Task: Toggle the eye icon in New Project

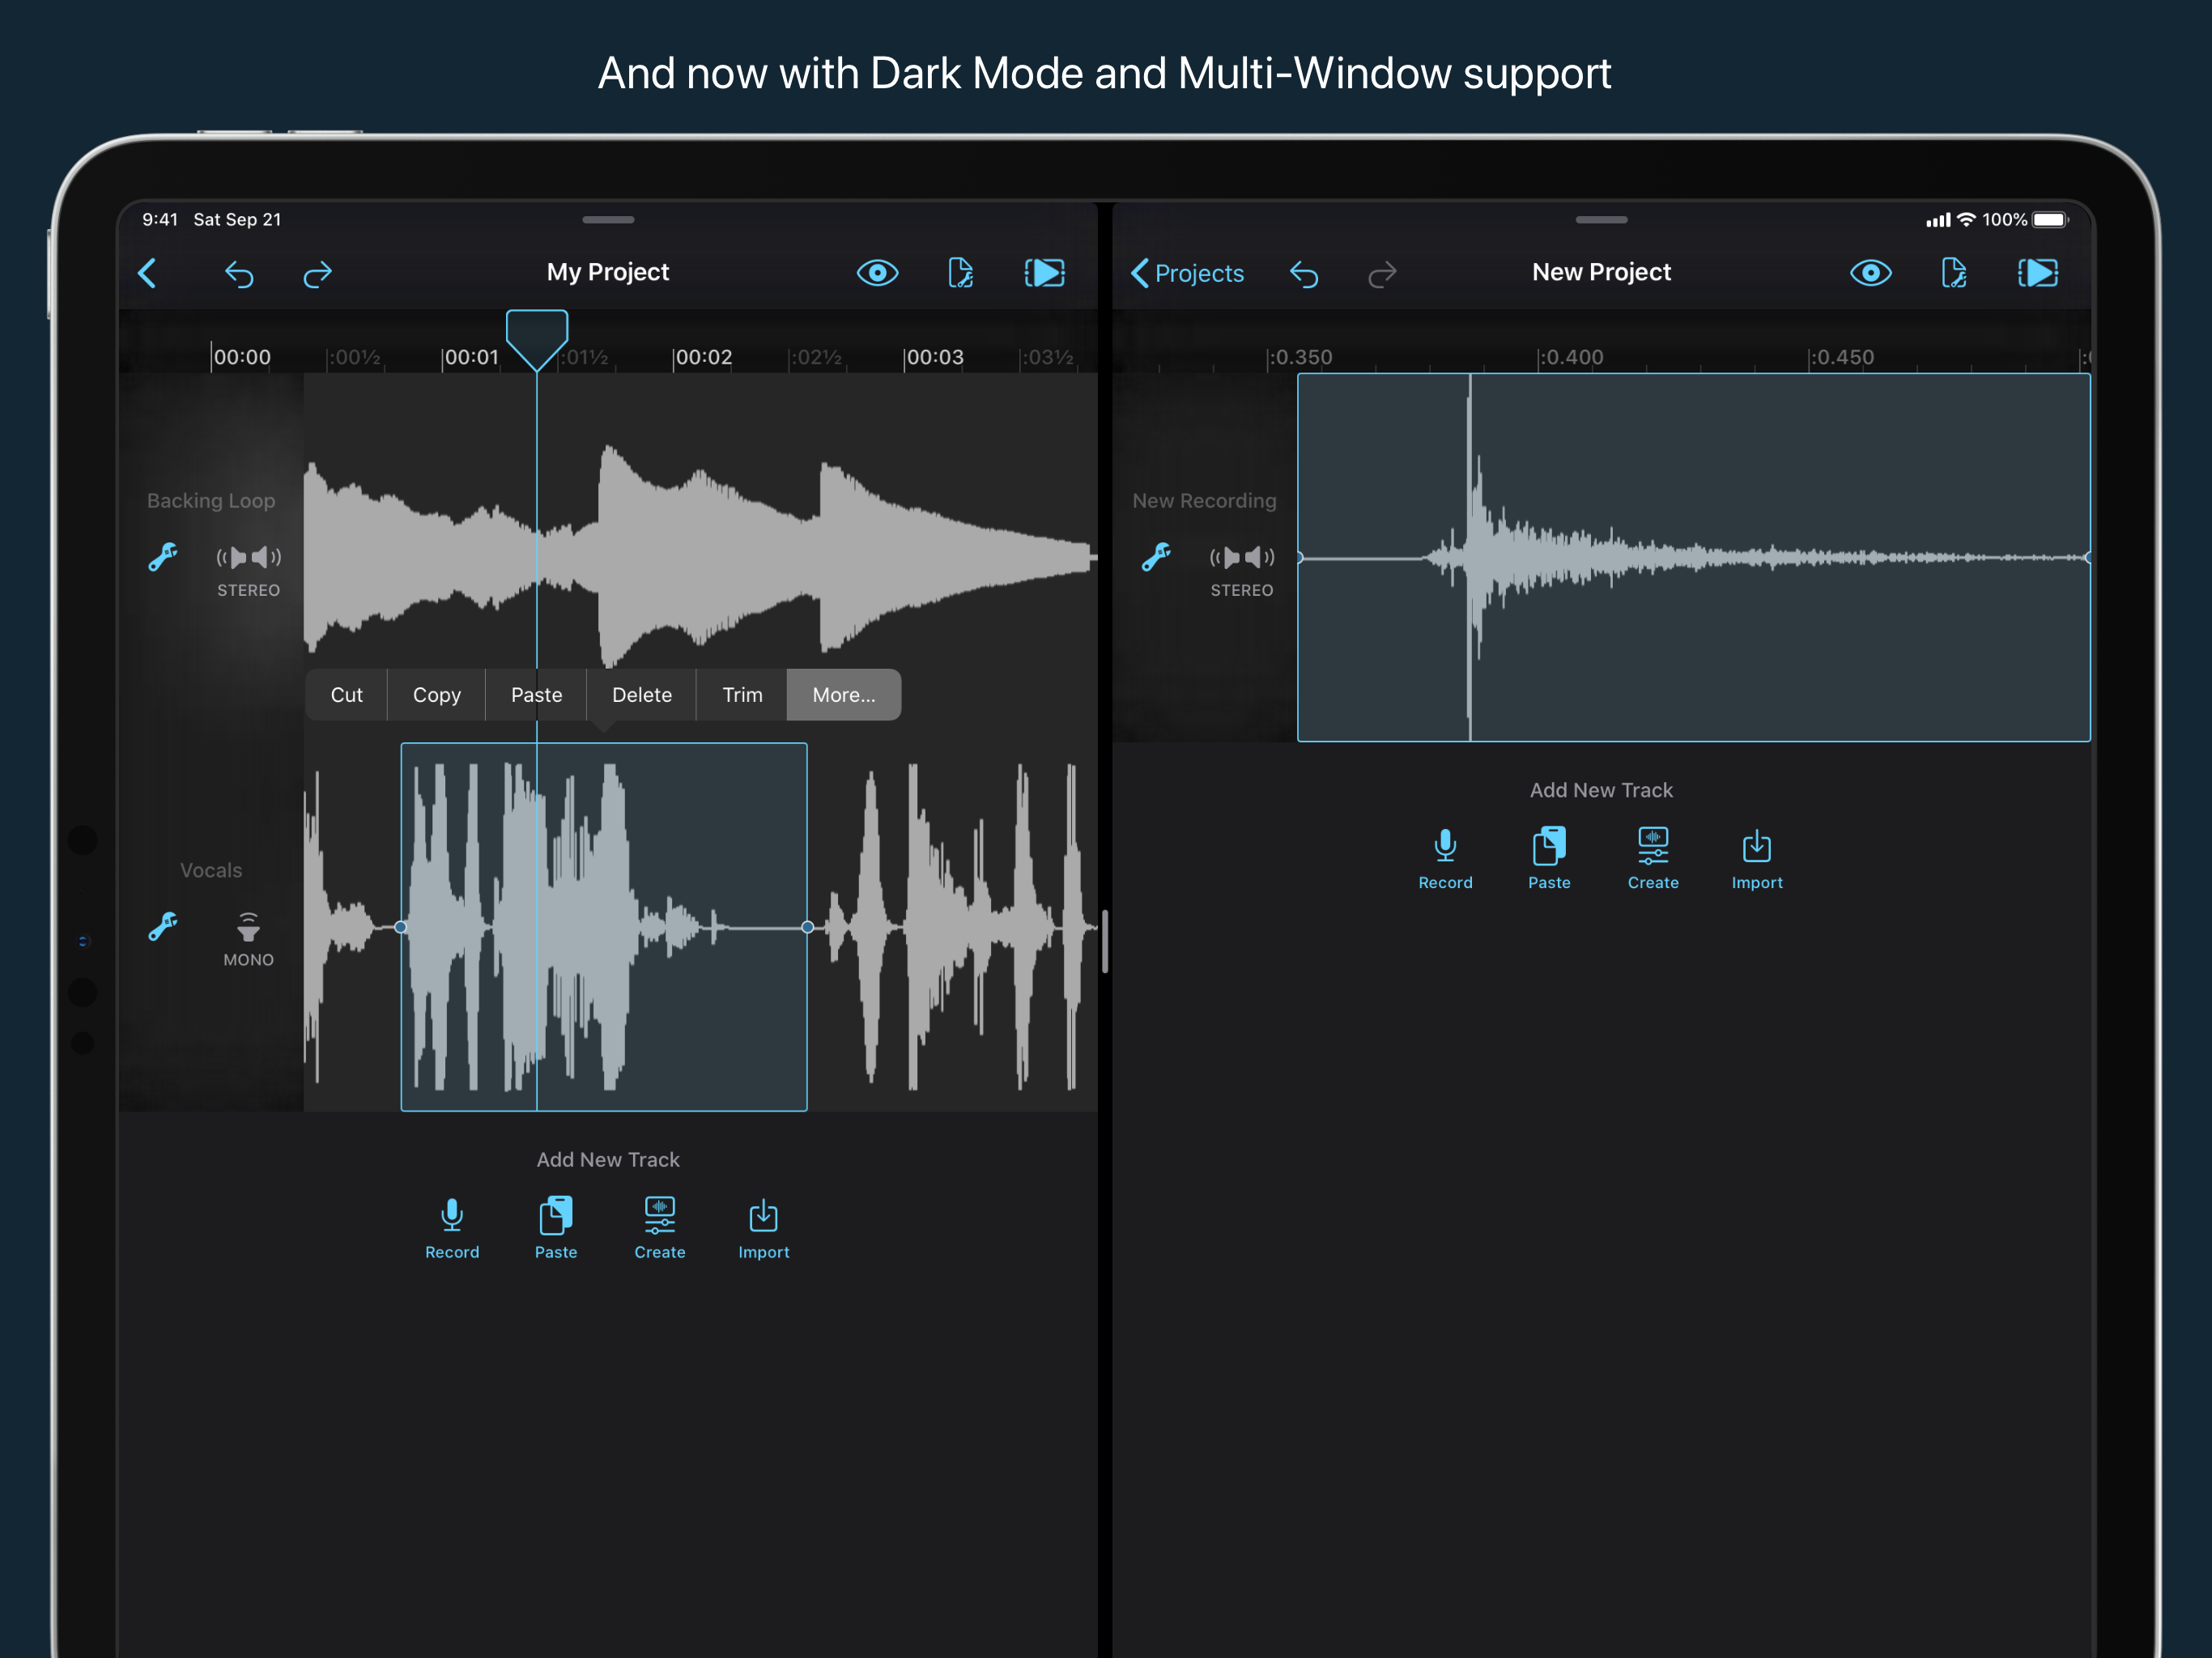Action: tap(1870, 273)
